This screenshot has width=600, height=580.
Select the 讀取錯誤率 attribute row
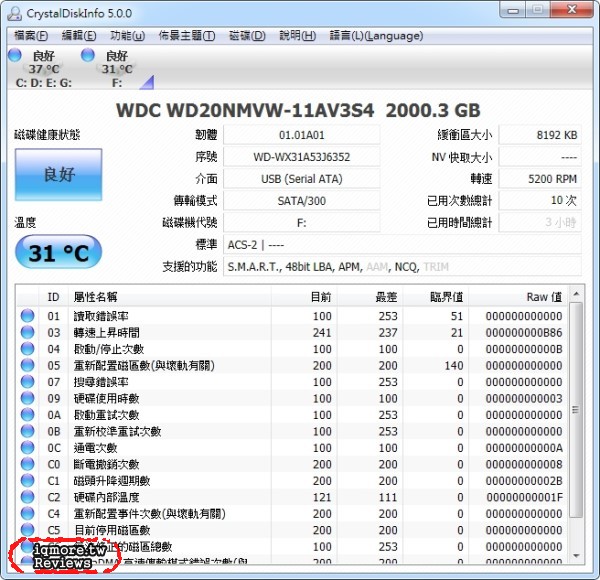(292, 316)
